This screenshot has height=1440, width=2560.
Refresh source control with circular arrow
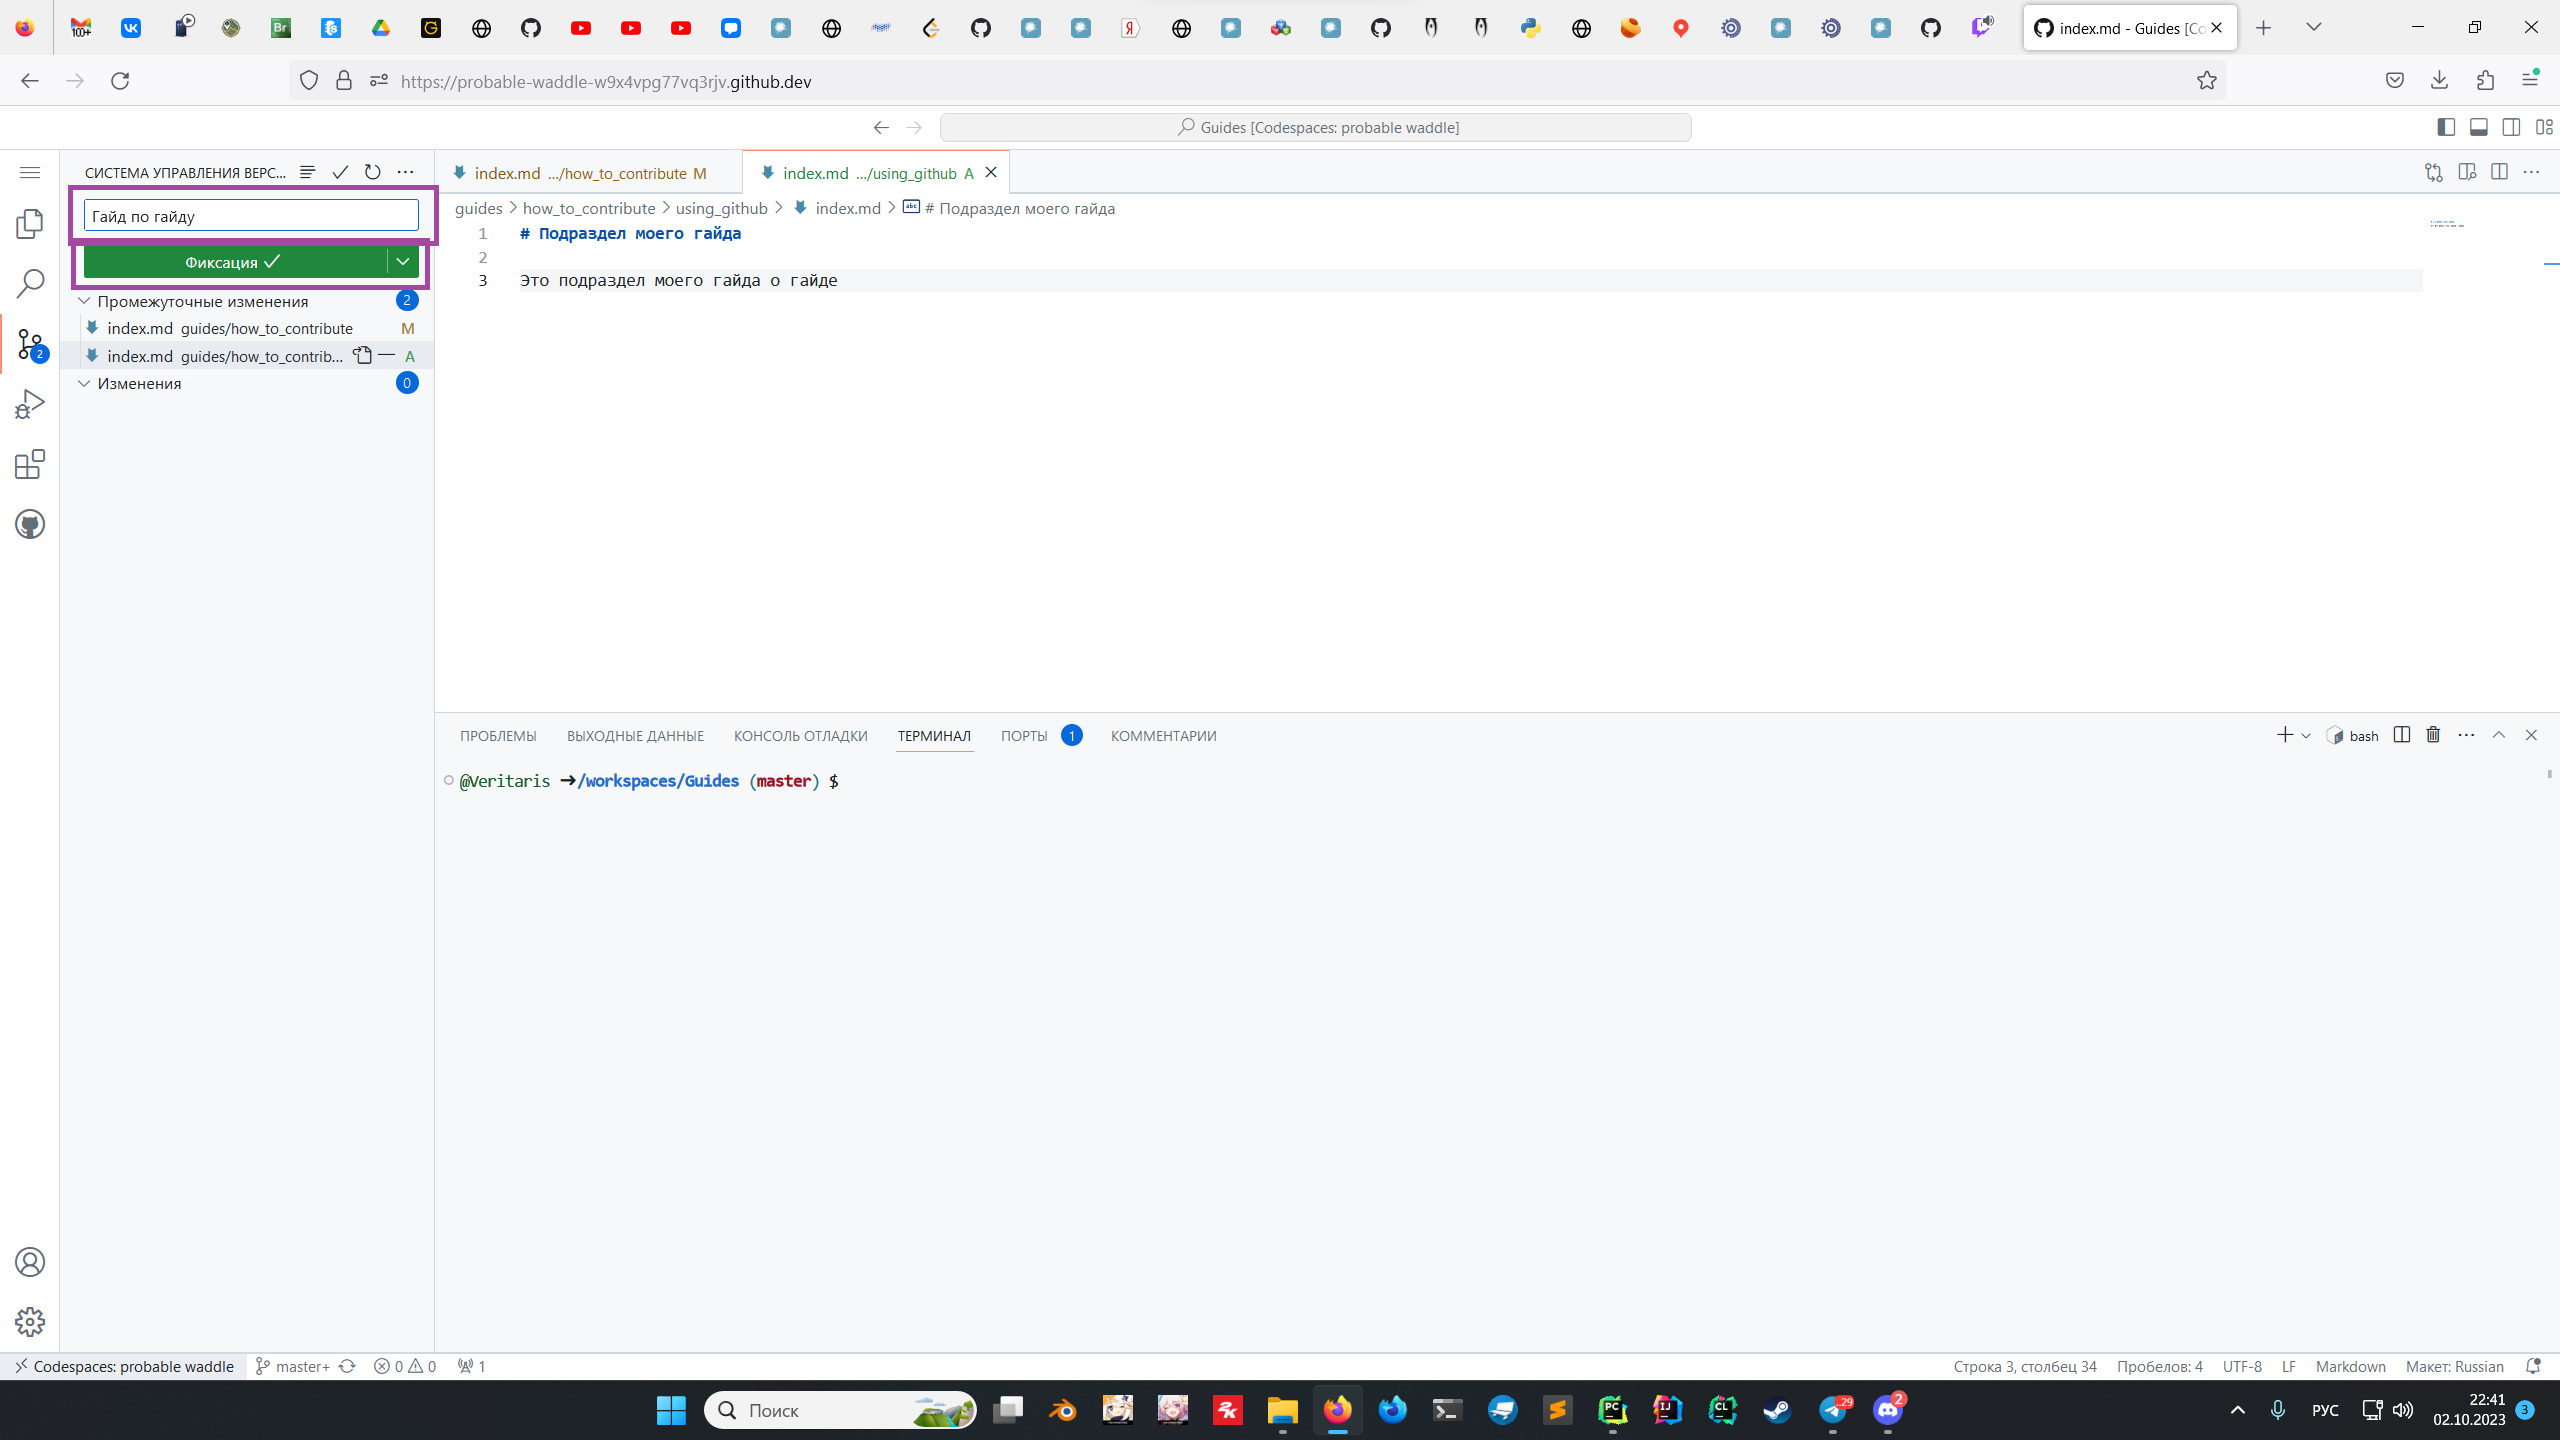[x=372, y=172]
